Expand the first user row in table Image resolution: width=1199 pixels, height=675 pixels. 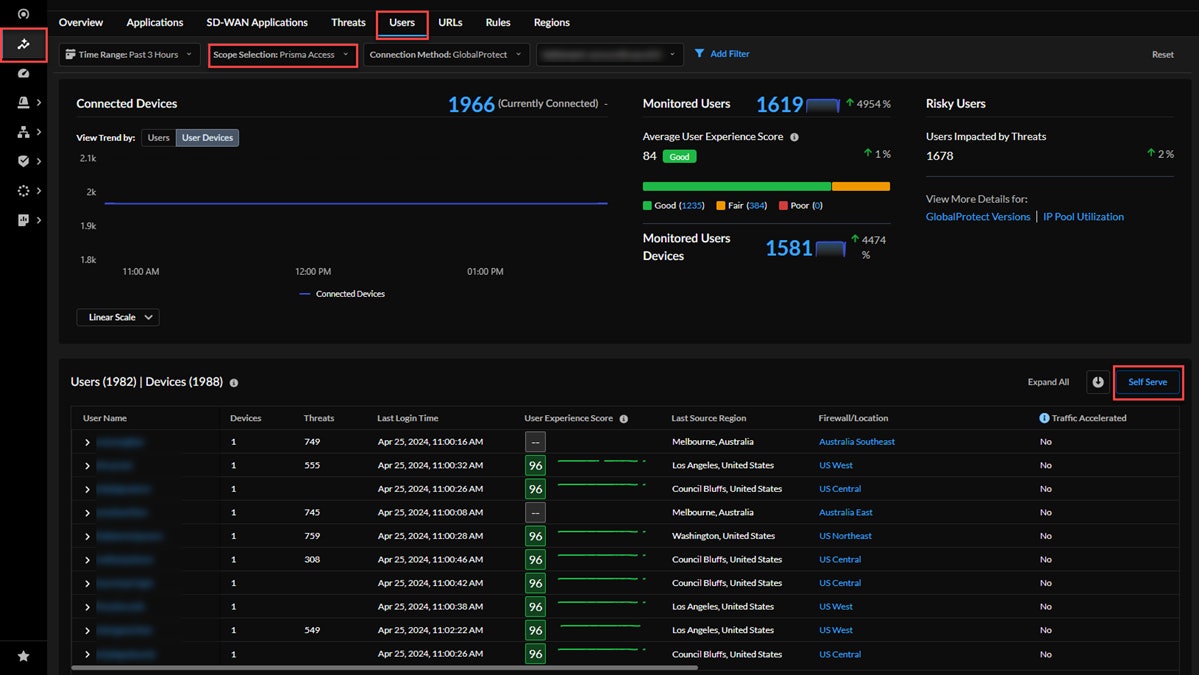tap(87, 442)
